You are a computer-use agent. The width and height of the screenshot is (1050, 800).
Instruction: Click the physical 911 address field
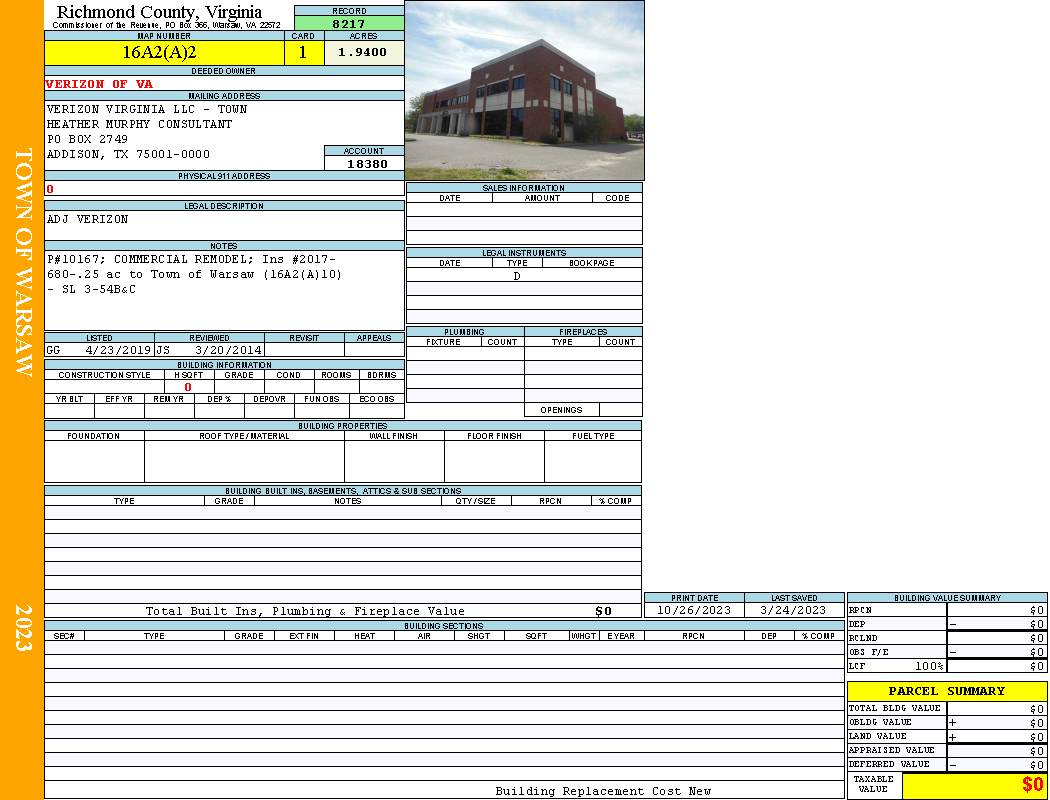(224, 189)
